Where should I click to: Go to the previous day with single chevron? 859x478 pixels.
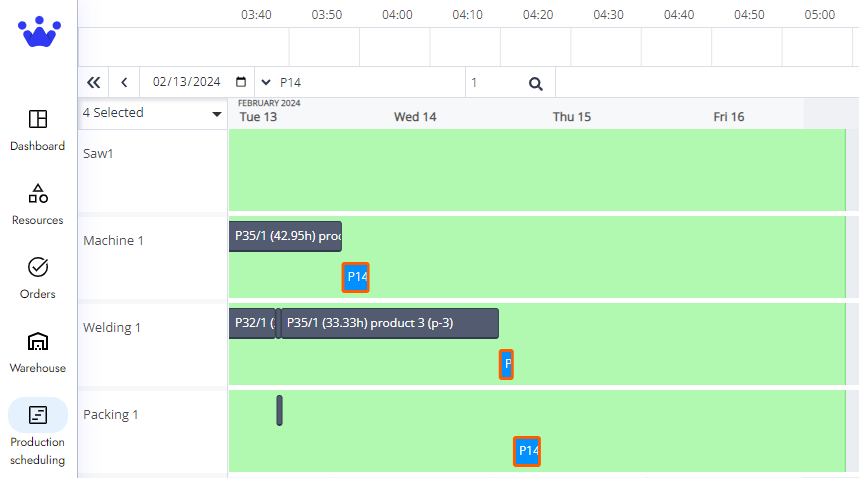[x=124, y=83]
